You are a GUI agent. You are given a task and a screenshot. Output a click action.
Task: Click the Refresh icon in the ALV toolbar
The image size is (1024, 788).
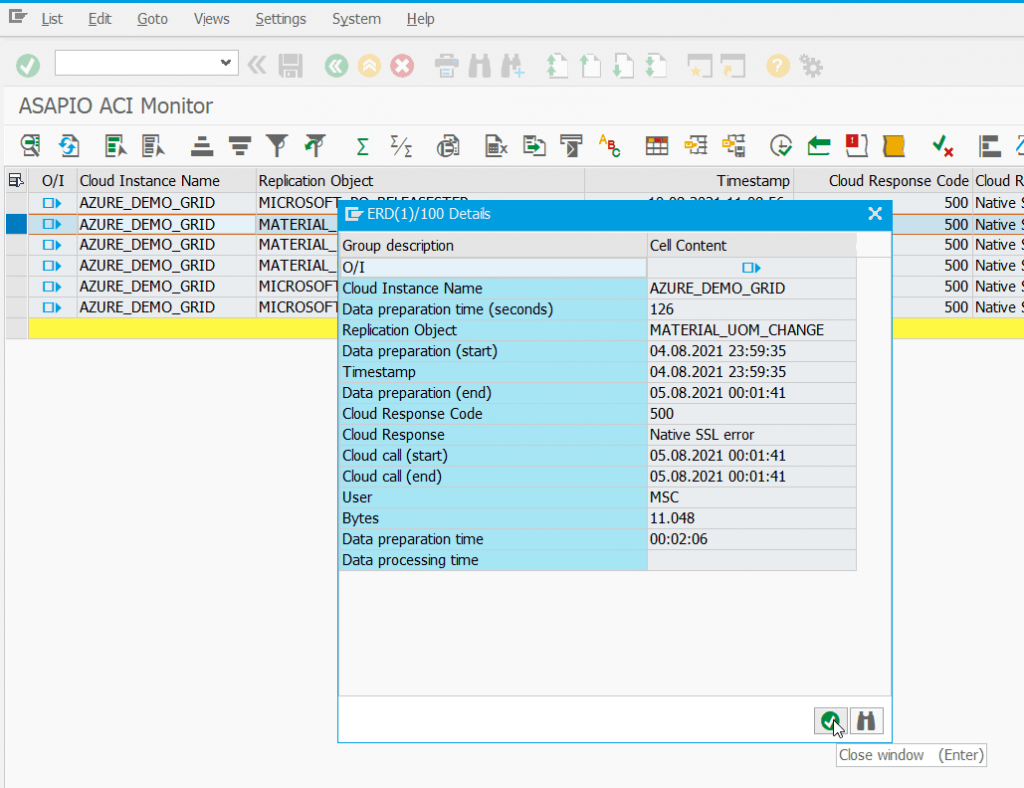[68, 146]
